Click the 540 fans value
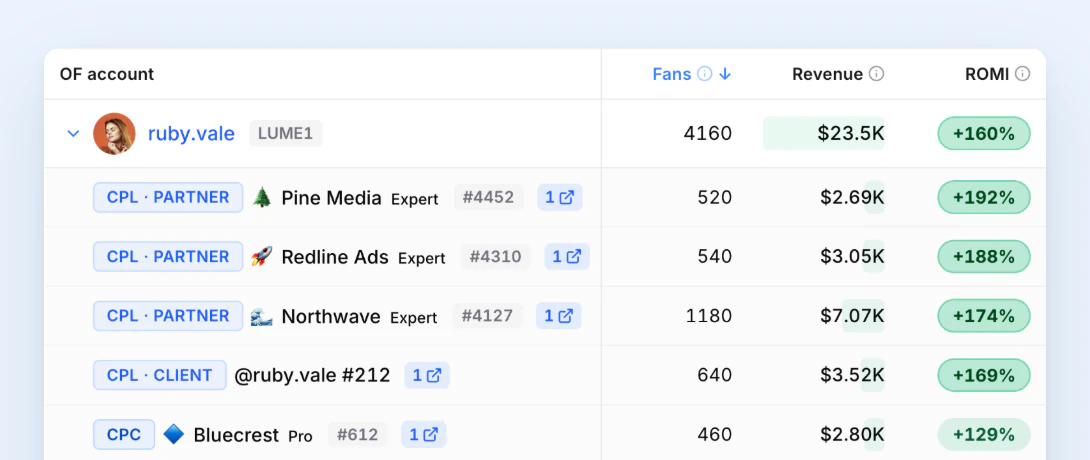This screenshot has height=460, width=1090. (715, 257)
